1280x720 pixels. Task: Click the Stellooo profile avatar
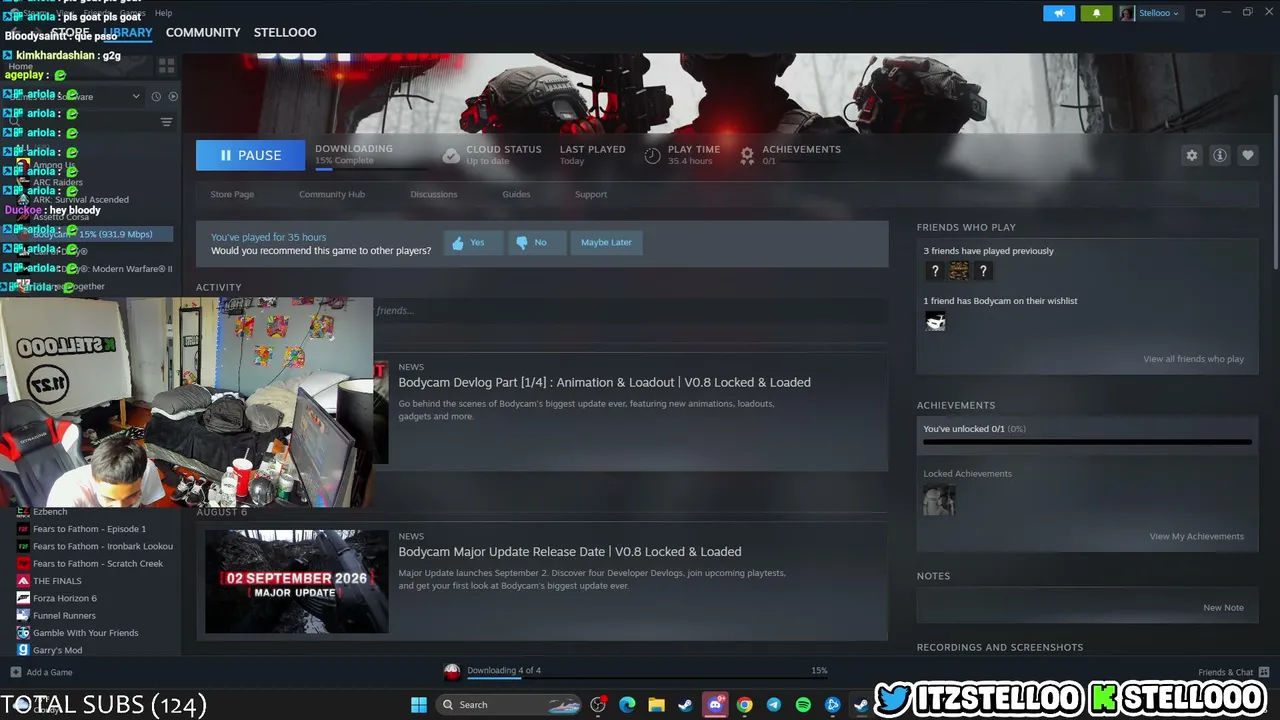[x=1127, y=13]
